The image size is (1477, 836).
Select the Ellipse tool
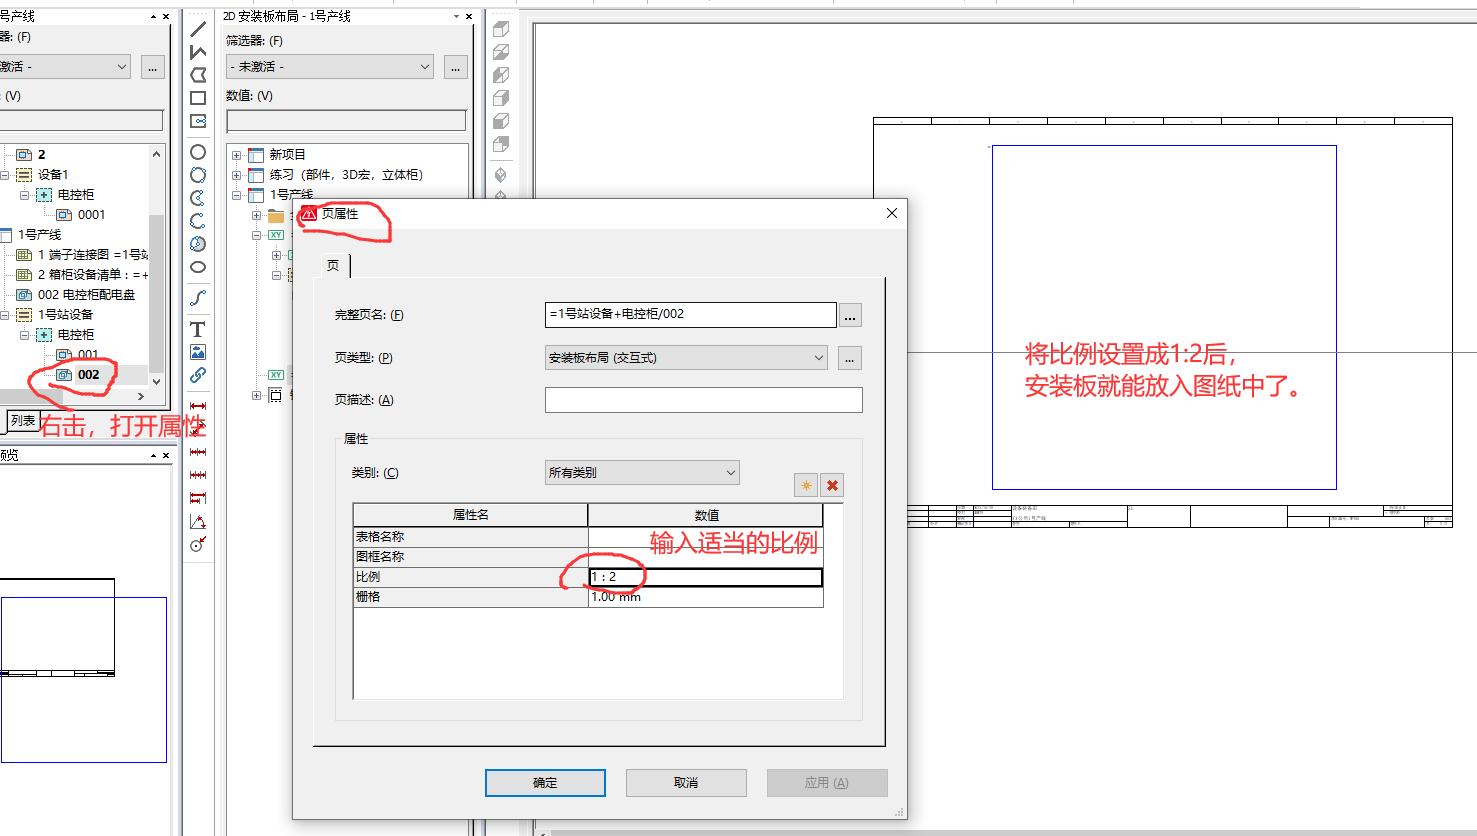pyautogui.click(x=197, y=268)
